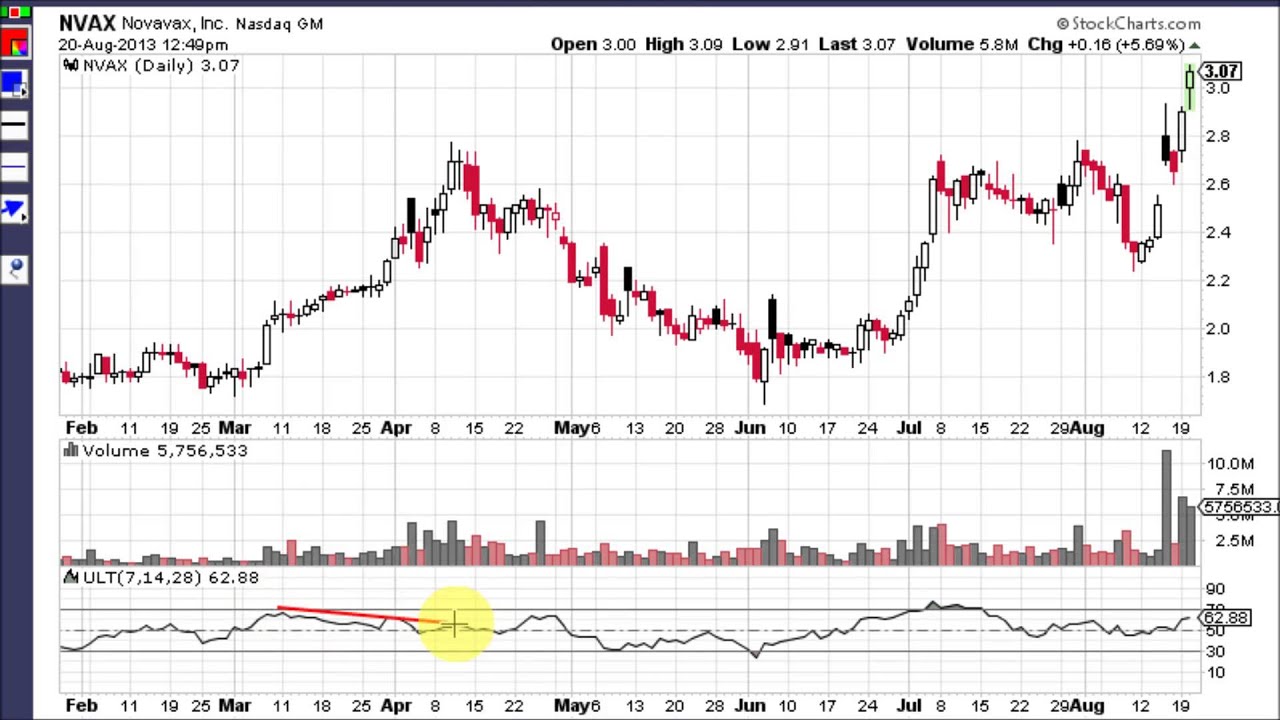Image resolution: width=1280 pixels, height=720 pixels.
Task: Click the "Nasdaq GM" exchange label
Action: pos(279,23)
